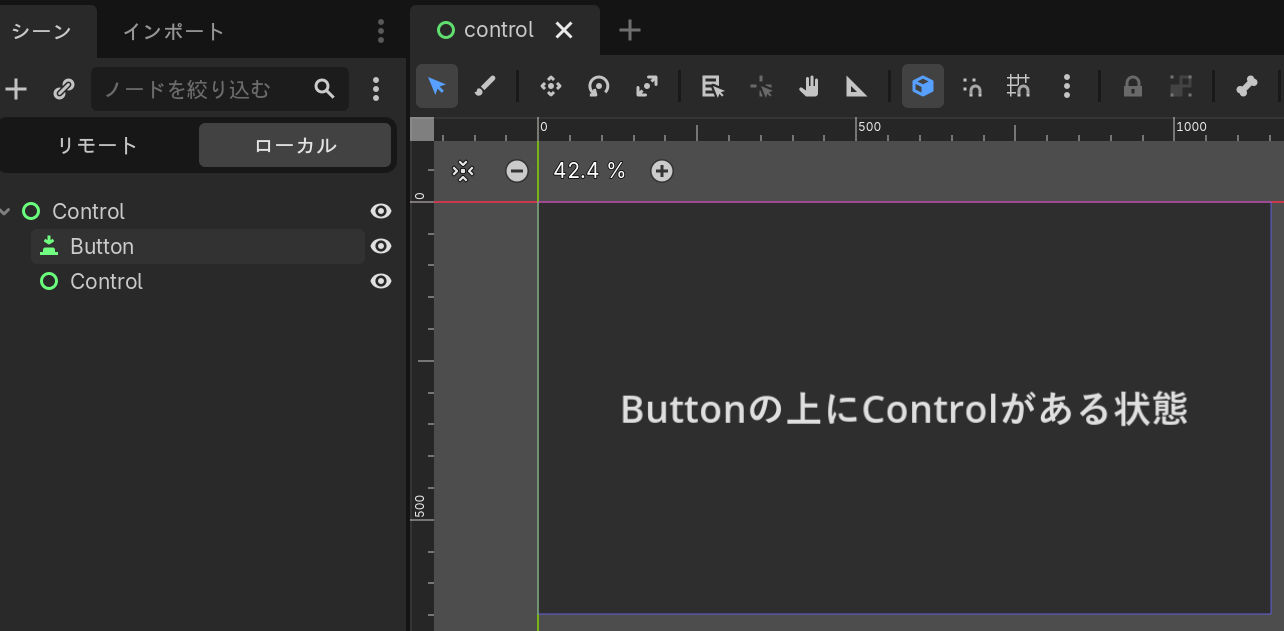Screen dimensions: 1284x631
Task: Hide the child Control node under Button
Action: point(380,281)
